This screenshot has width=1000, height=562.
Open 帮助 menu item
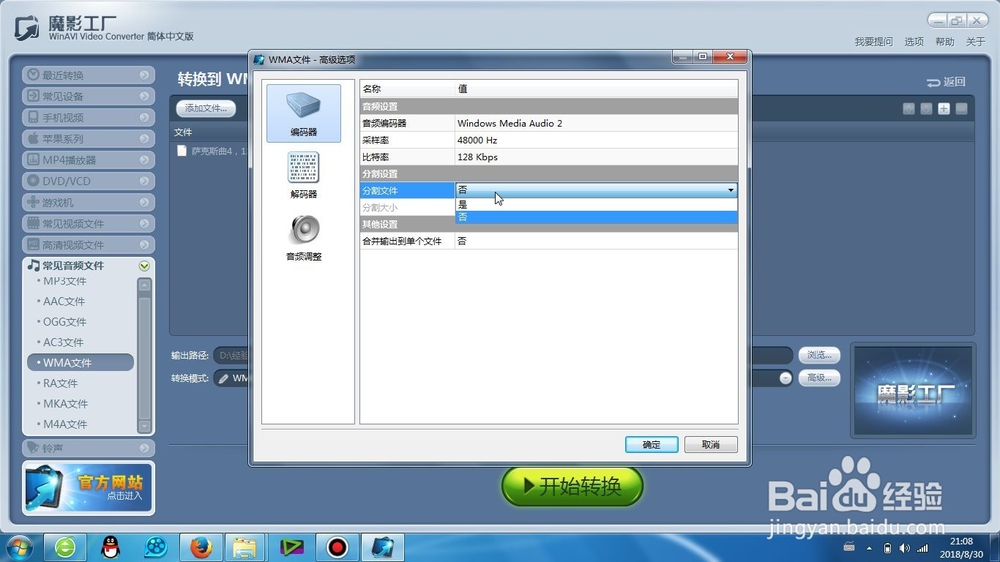(945, 41)
